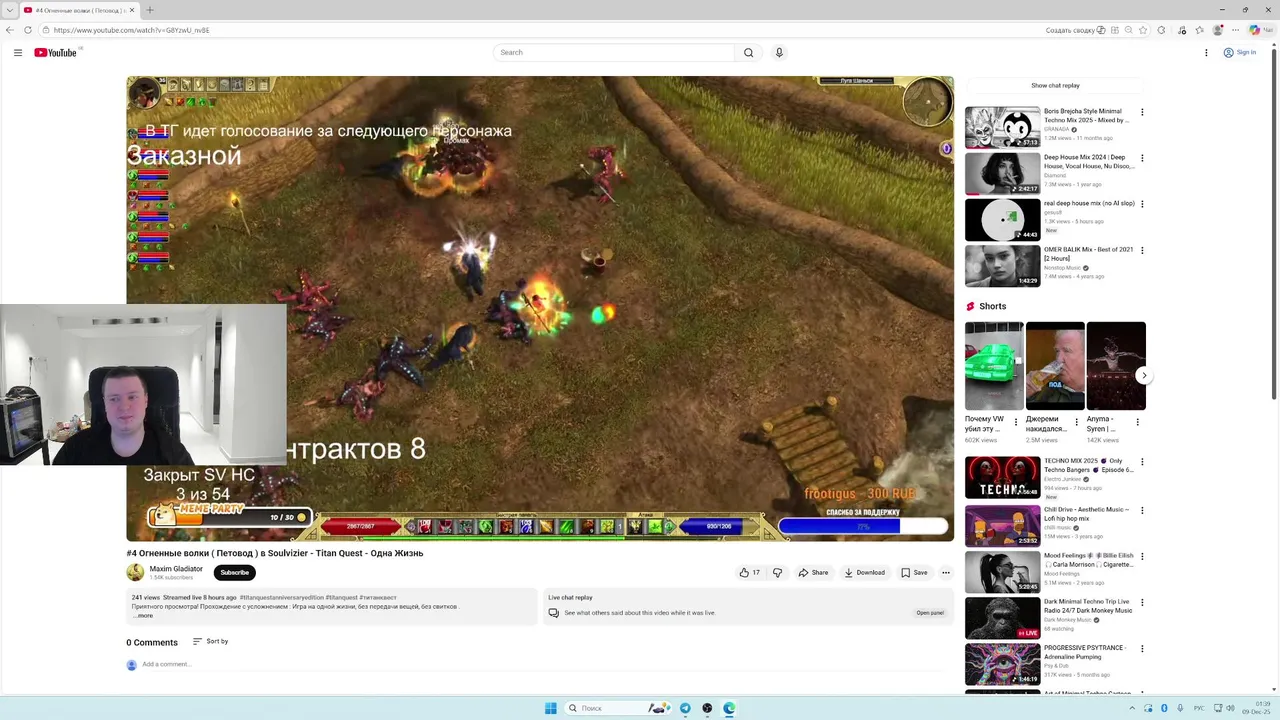
Task: Download the video
Action: pyautogui.click(x=864, y=573)
